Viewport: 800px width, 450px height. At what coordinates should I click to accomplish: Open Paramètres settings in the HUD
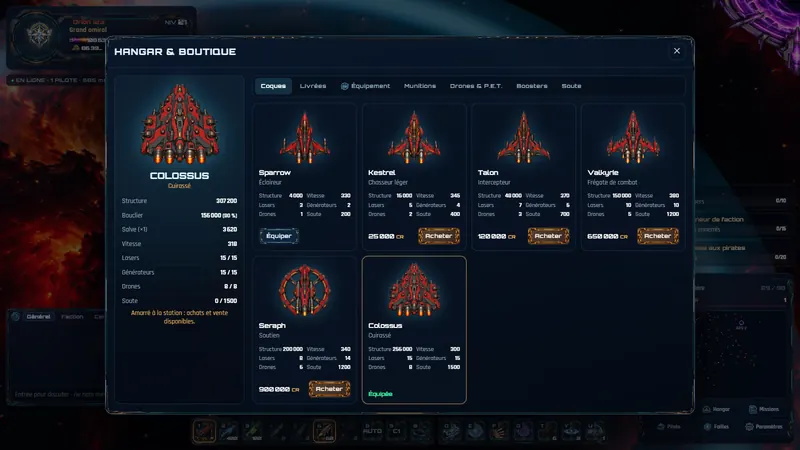pos(764,427)
